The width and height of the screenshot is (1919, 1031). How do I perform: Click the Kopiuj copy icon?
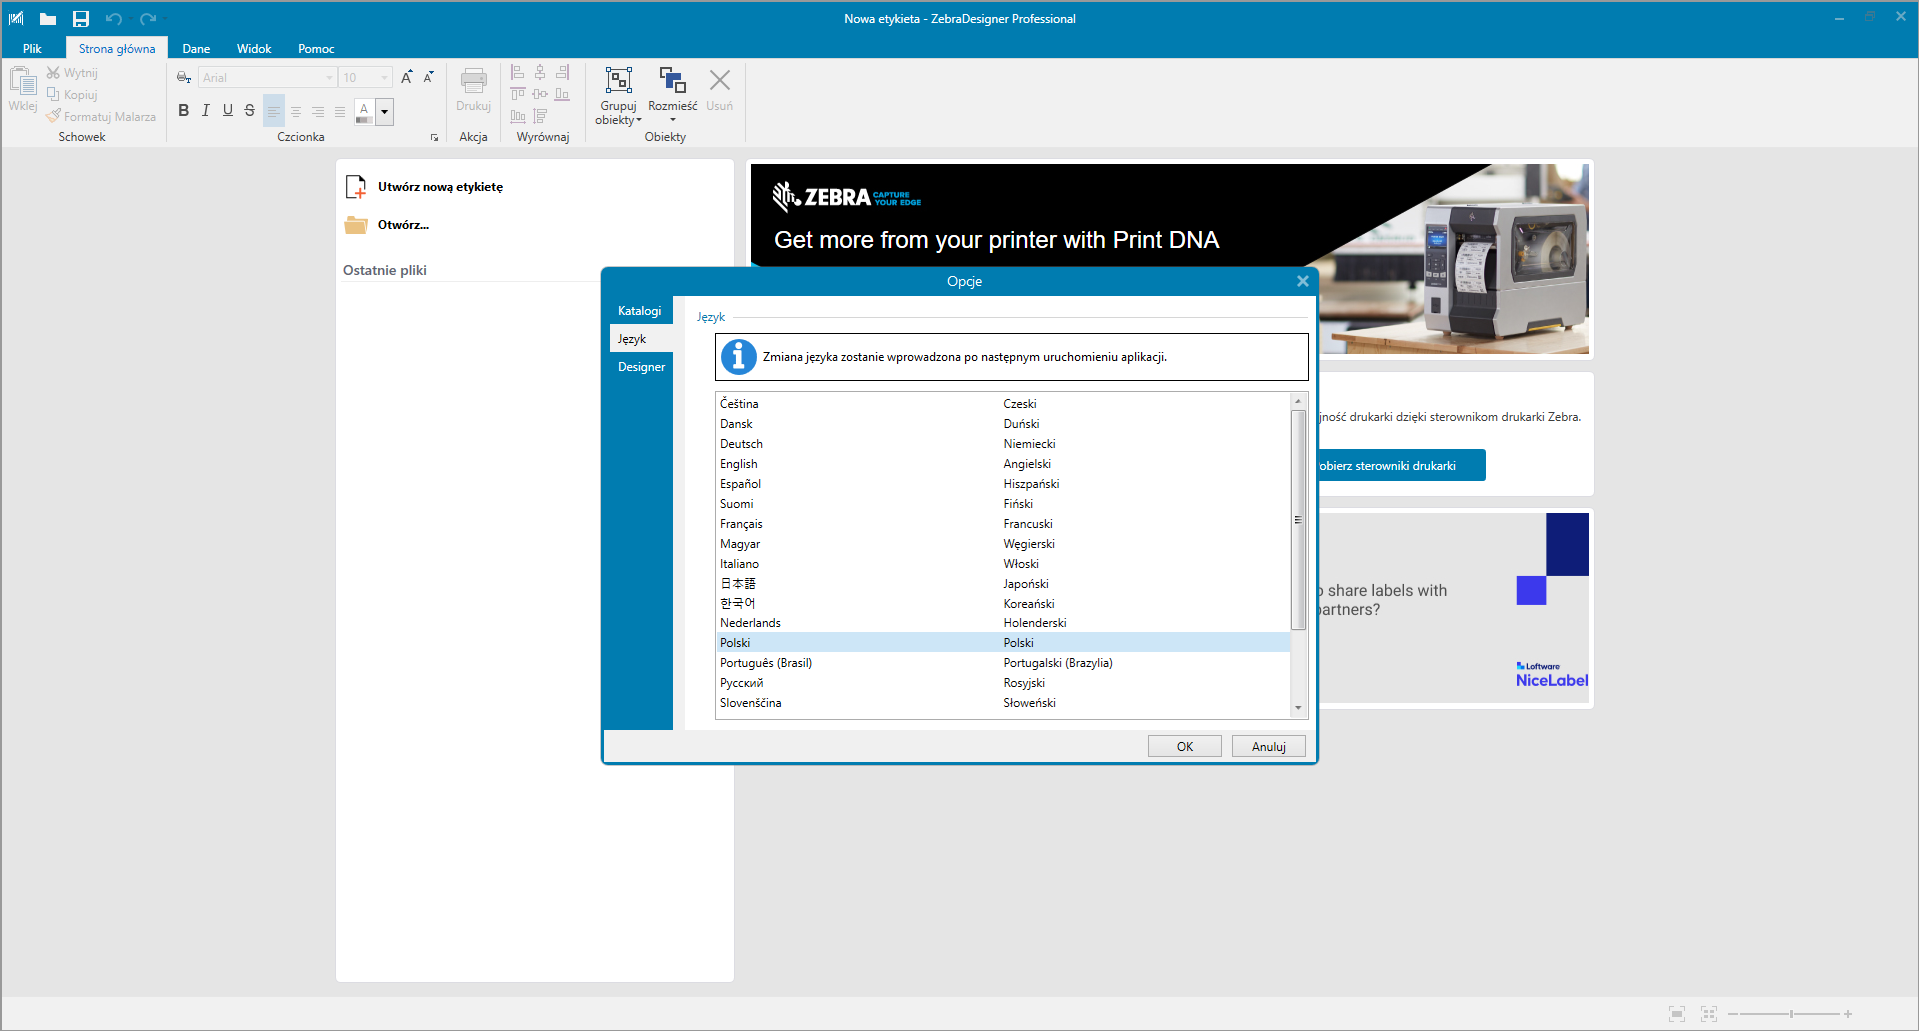53,94
